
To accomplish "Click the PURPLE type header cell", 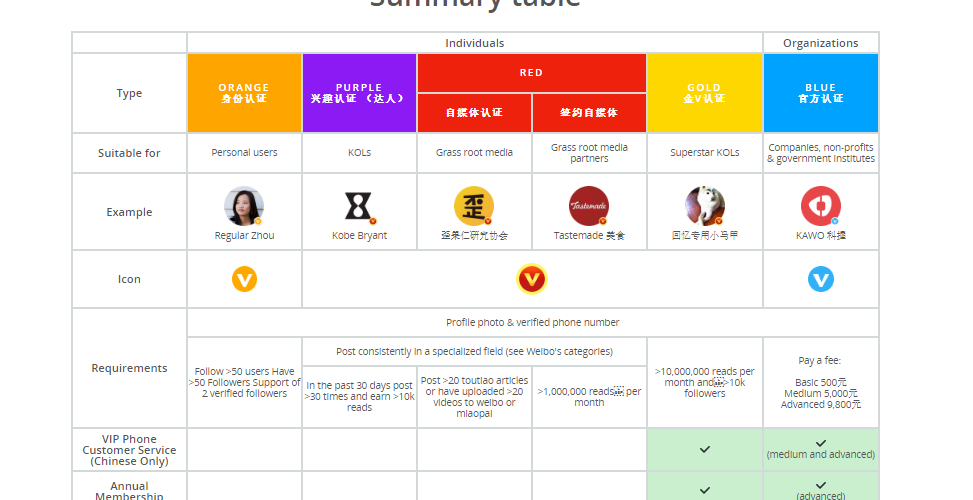I will click(x=359, y=93).
